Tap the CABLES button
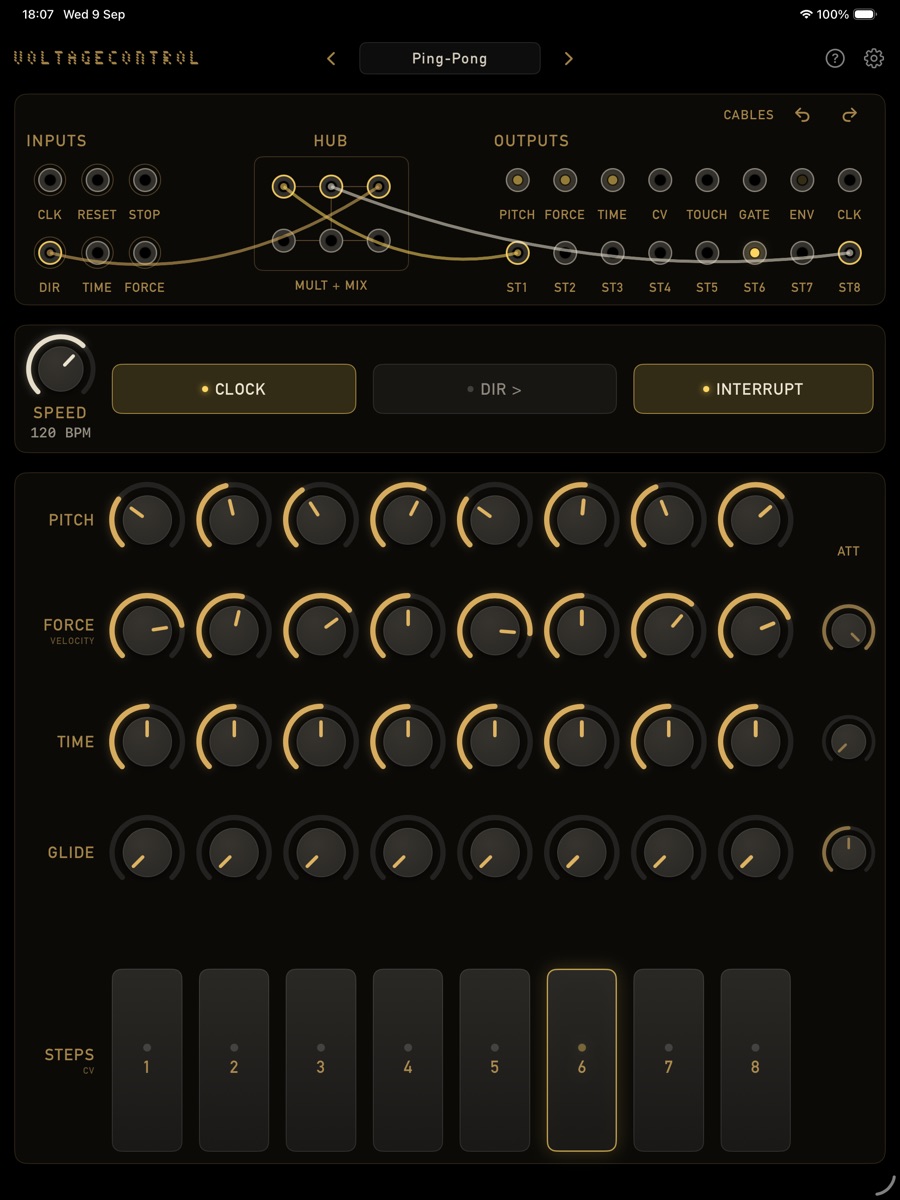Viewport: 900px width, 1200px height. 749,115
